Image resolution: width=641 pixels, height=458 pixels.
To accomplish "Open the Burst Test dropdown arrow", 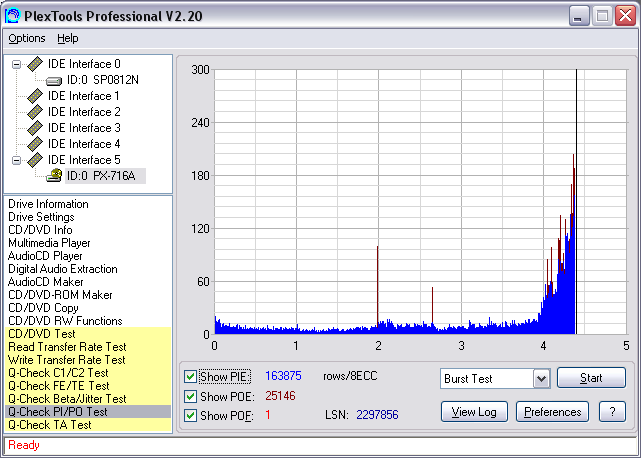I will pos(541,379).
